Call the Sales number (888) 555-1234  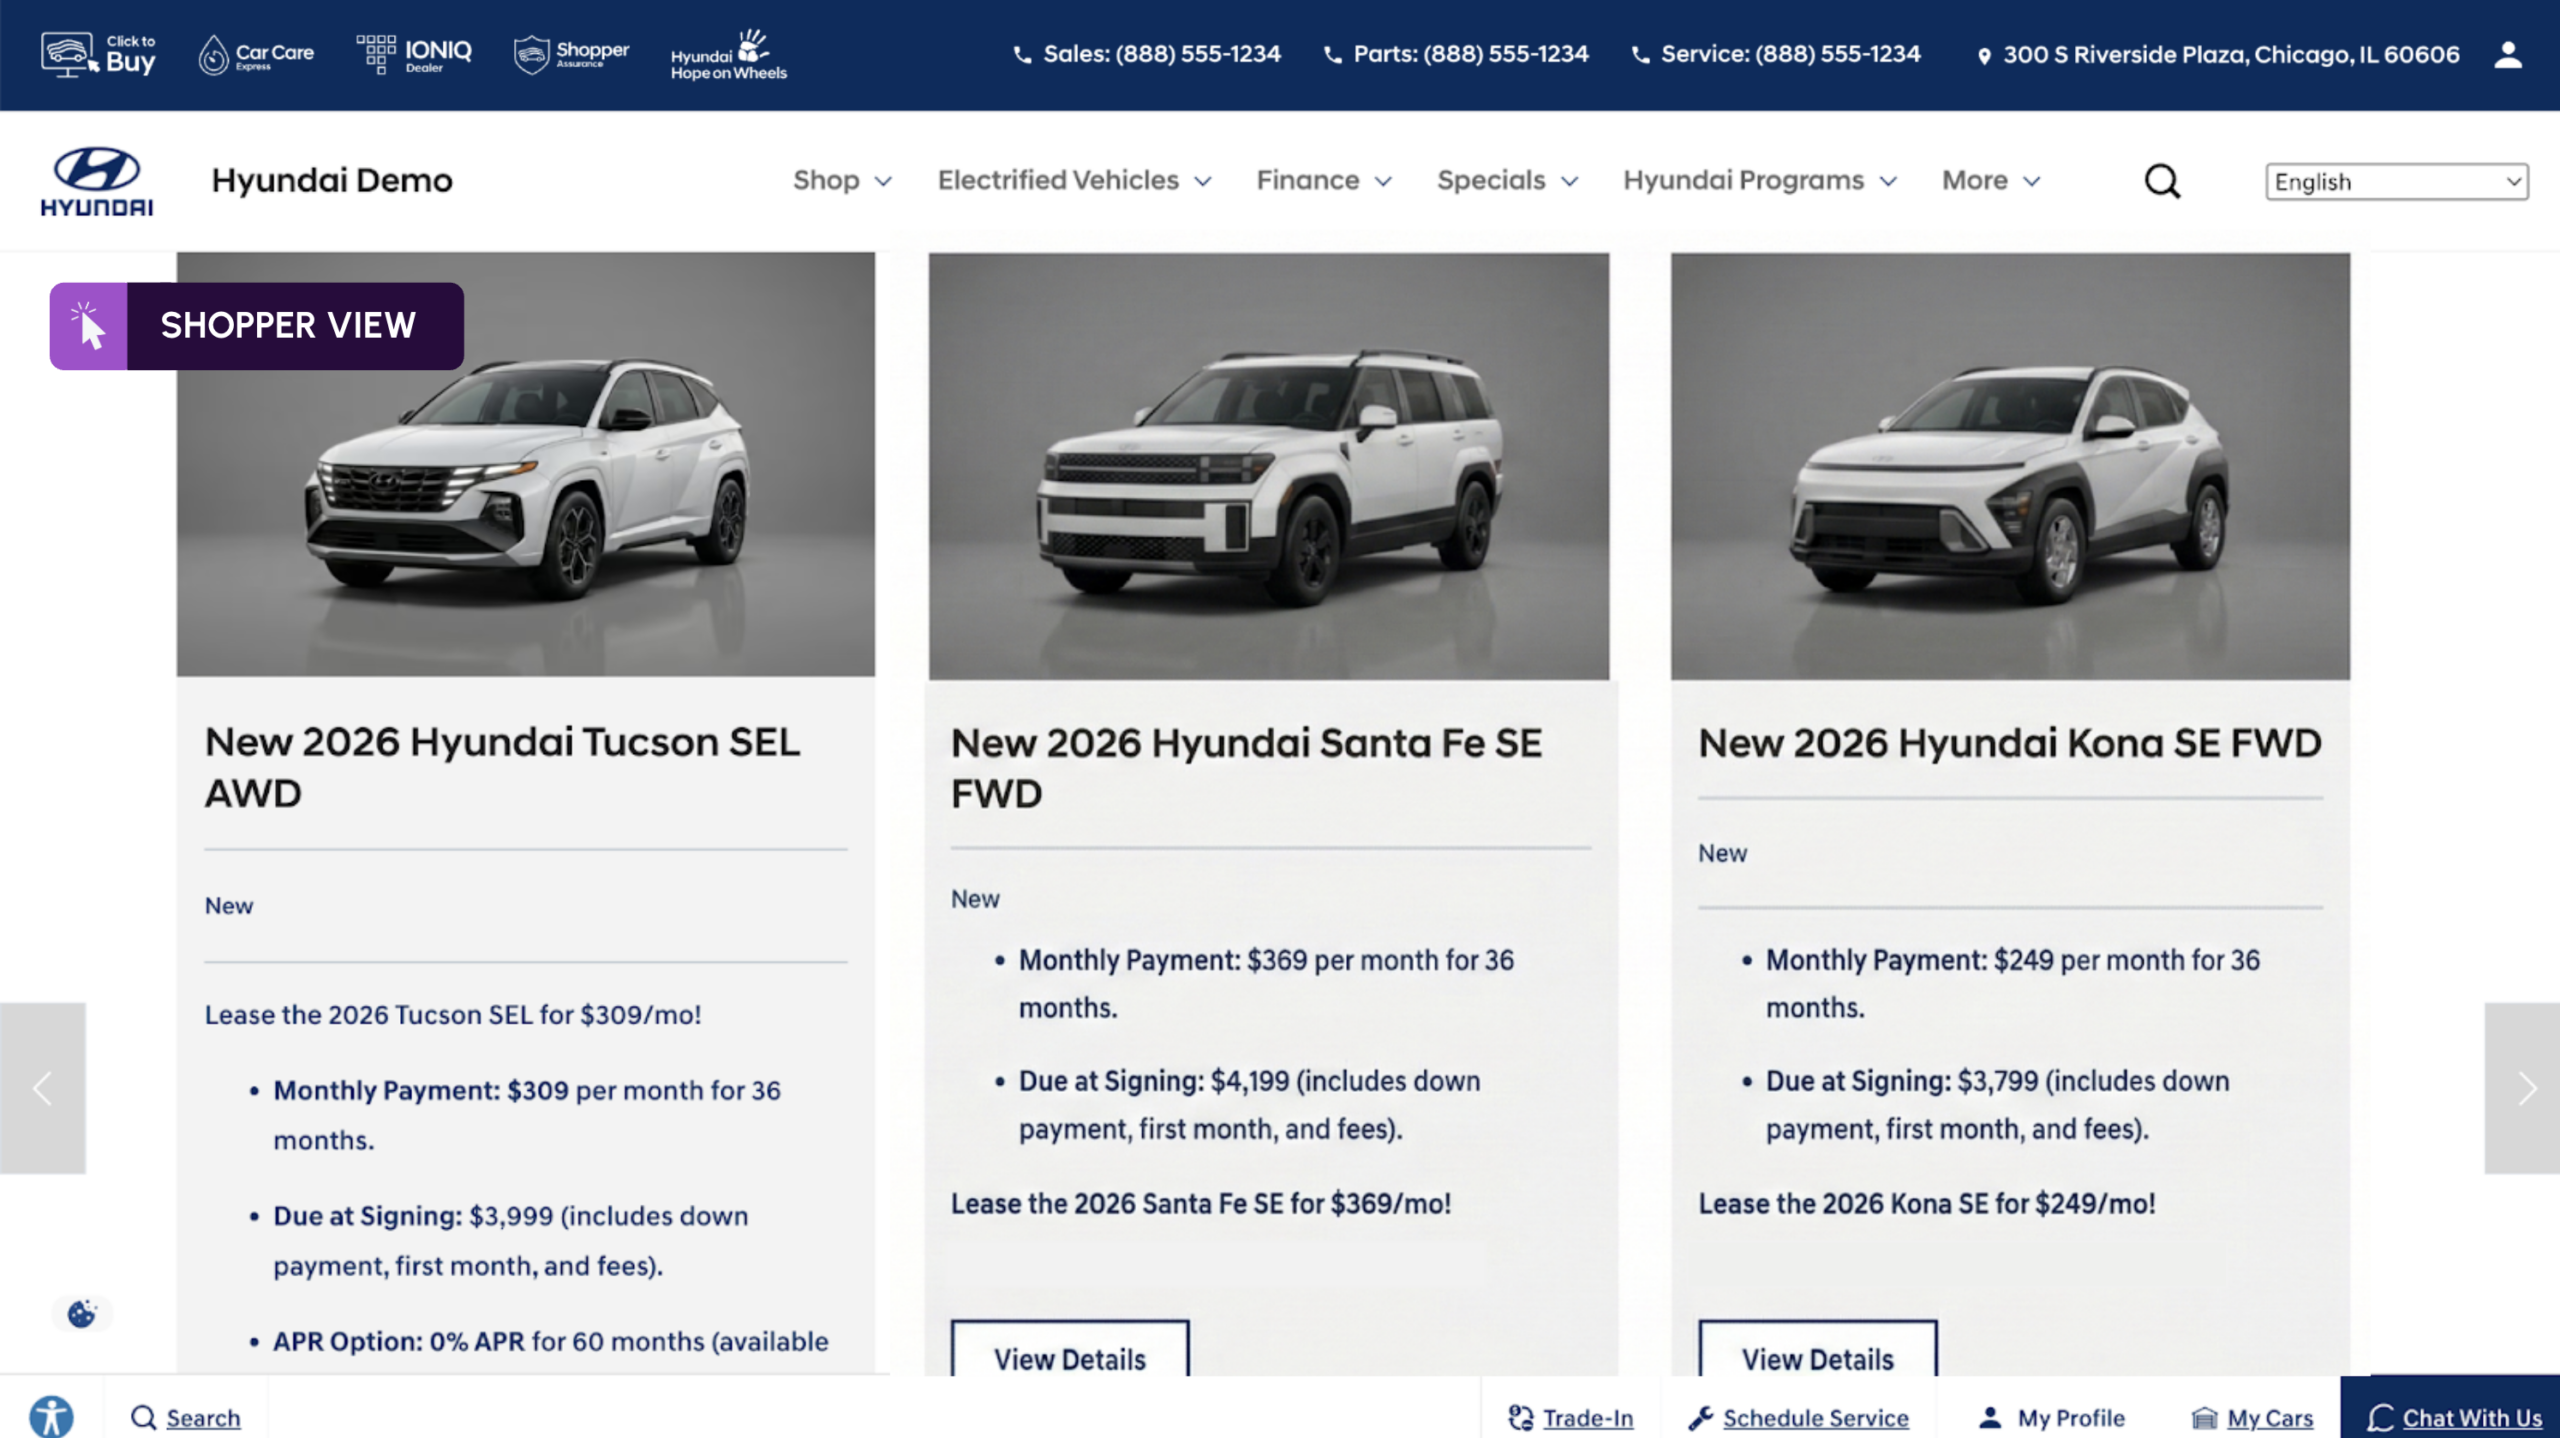(1161, 54)
